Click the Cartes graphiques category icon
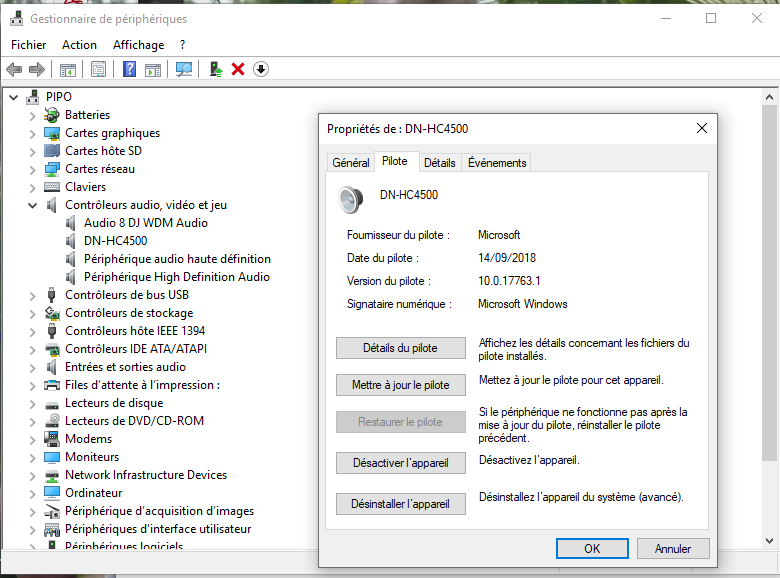Image resolution: width=780 pixels, height=578 pixels. pos(52,133)
